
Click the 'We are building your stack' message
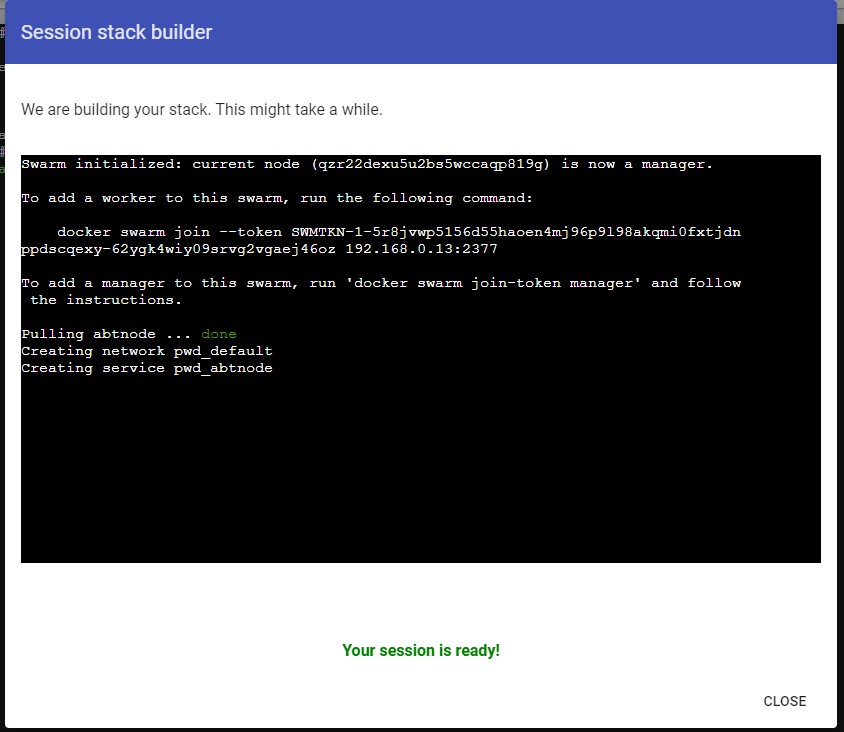[201, 109]
